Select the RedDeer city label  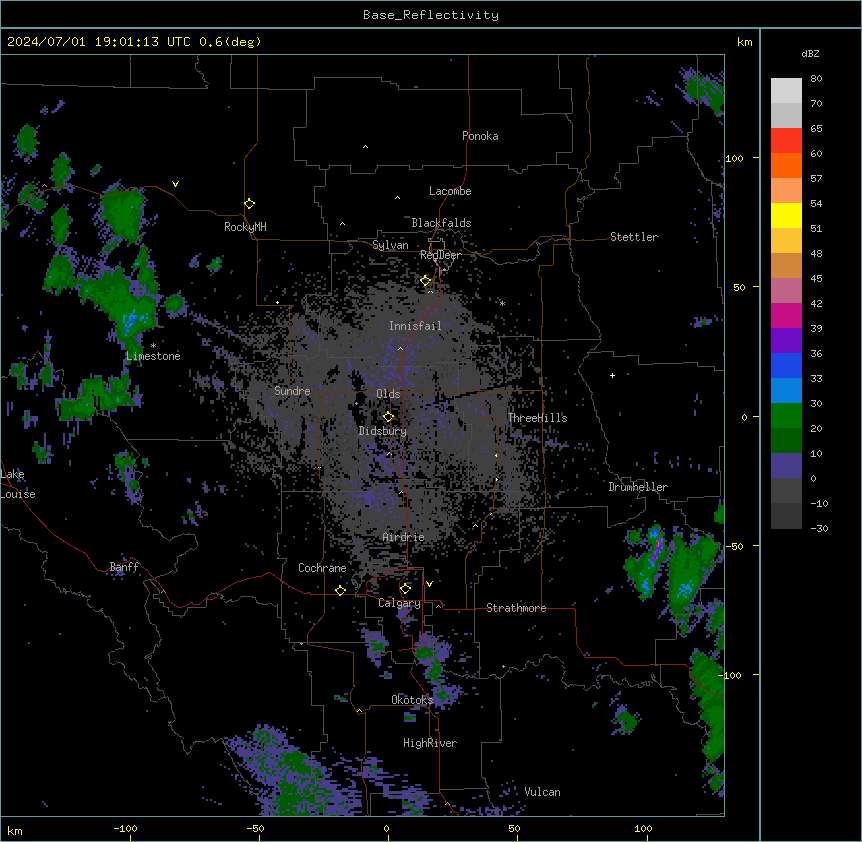440,255
